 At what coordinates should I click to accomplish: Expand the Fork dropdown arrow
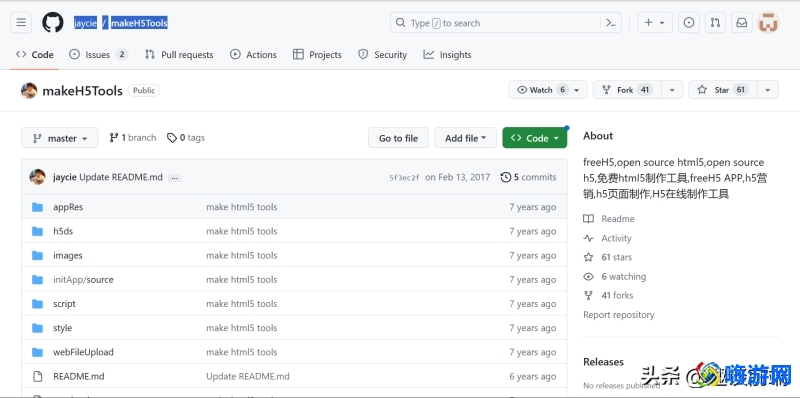(x=672, y=90)
